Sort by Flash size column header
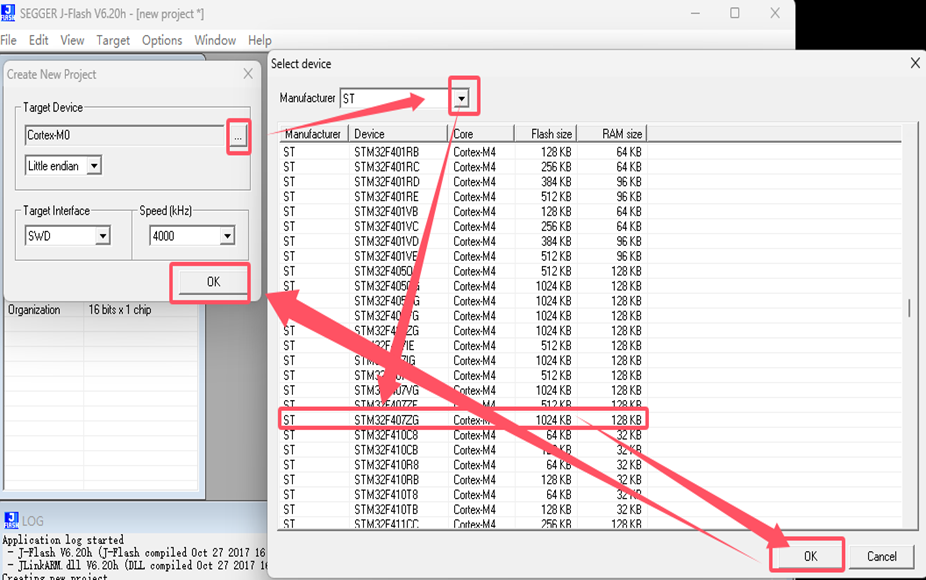 click(x=546, y=134)
